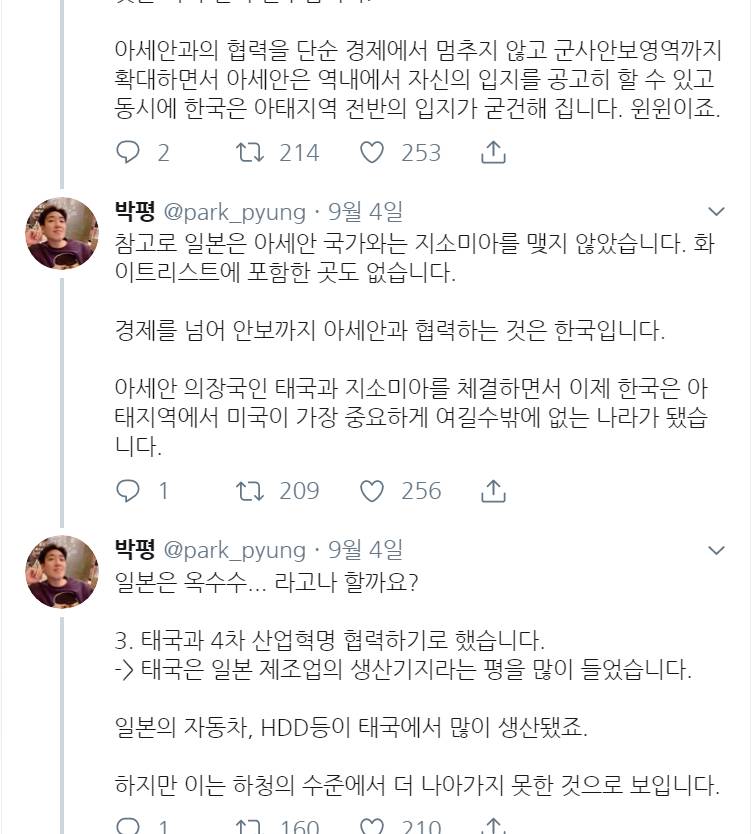Viewport: 754px width, 834px height.
Task: Share the middle tweet via share icon
Action: pyautogui.click(x=491, y=491)
